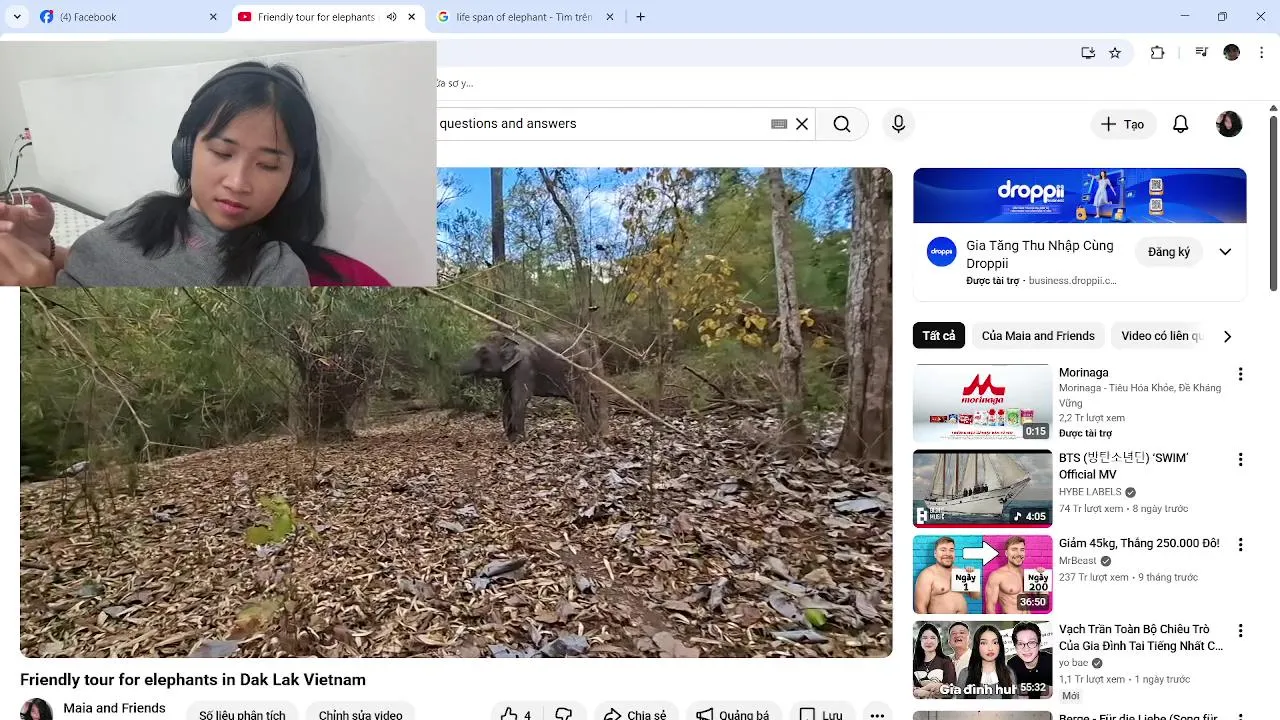Open the Chrome profile avatar
Screen dimensions: 1280x720
point(1232,53)
